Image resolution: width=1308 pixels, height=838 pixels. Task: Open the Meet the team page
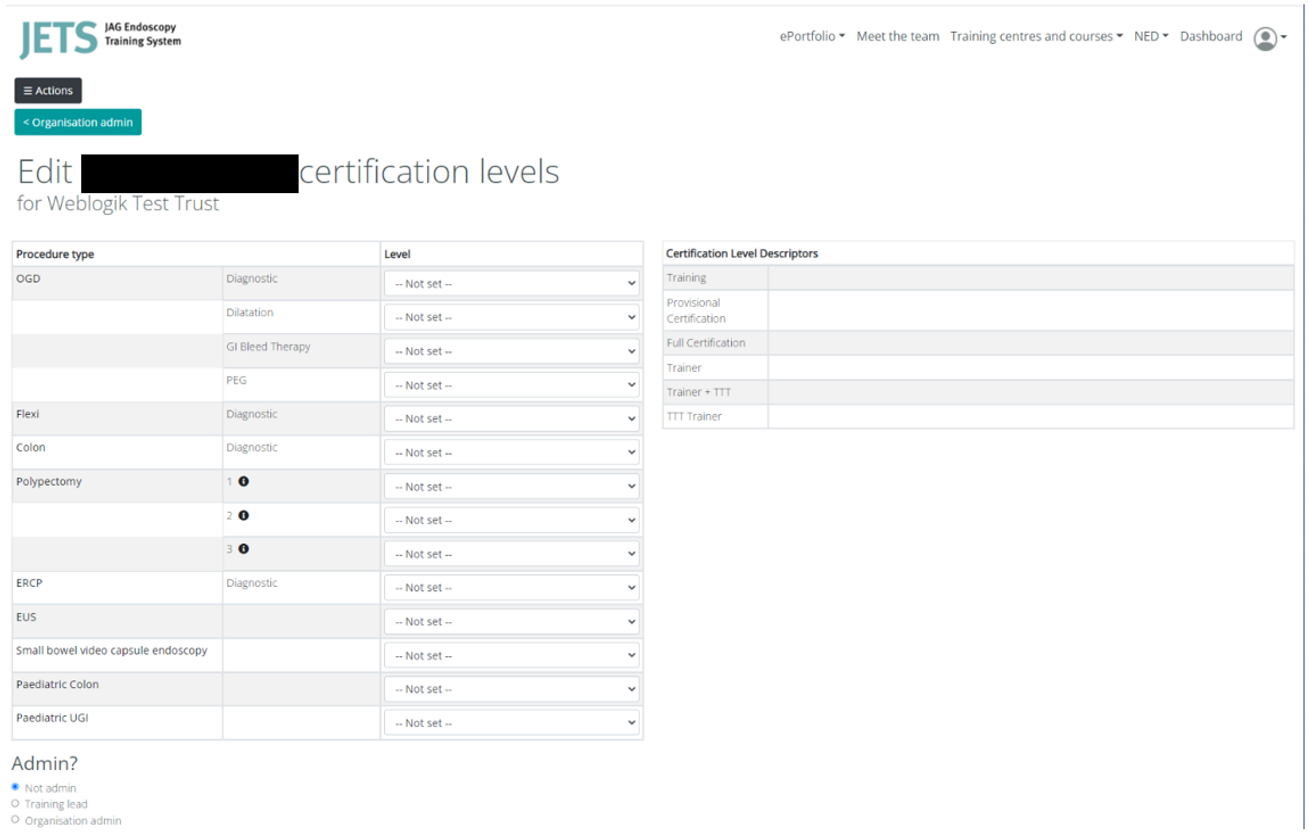tap(897, 37)
